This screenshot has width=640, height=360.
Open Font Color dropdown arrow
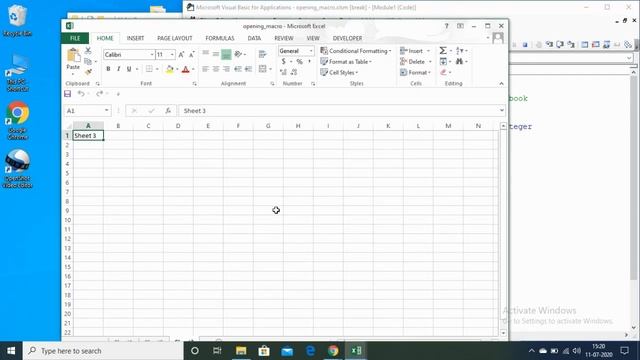193,69
